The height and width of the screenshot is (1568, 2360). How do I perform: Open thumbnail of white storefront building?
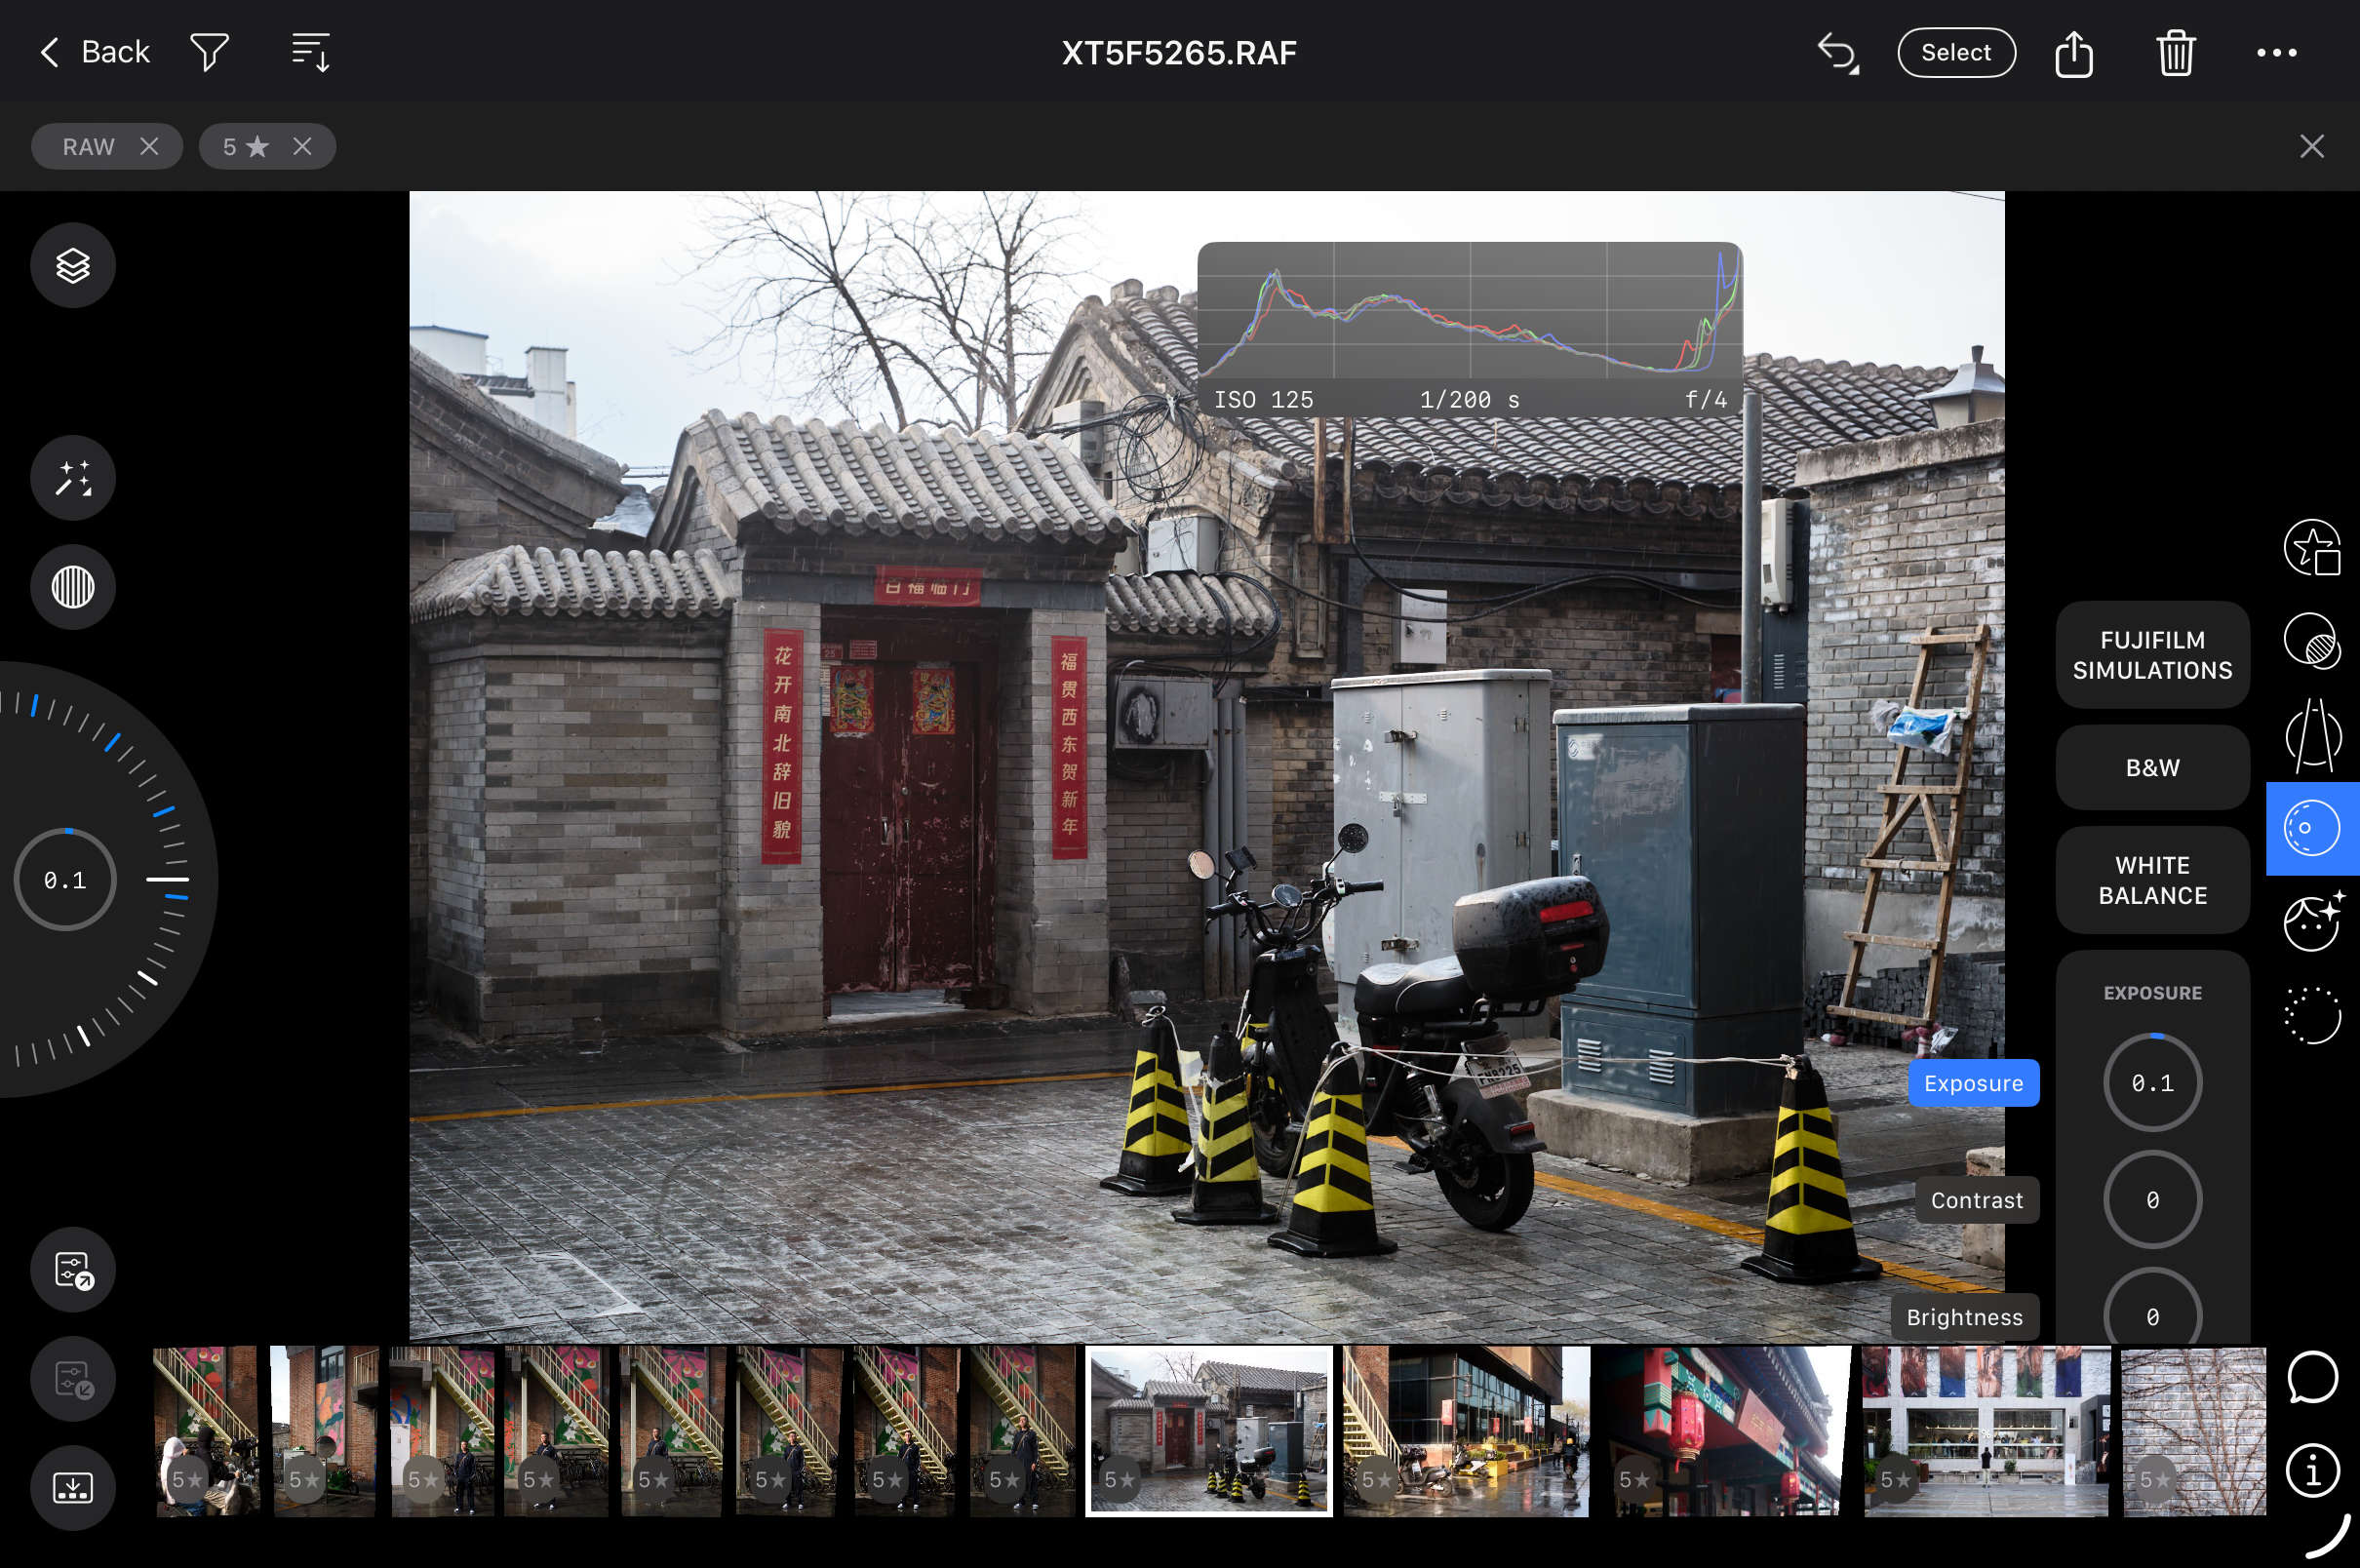point(1985,1431)
